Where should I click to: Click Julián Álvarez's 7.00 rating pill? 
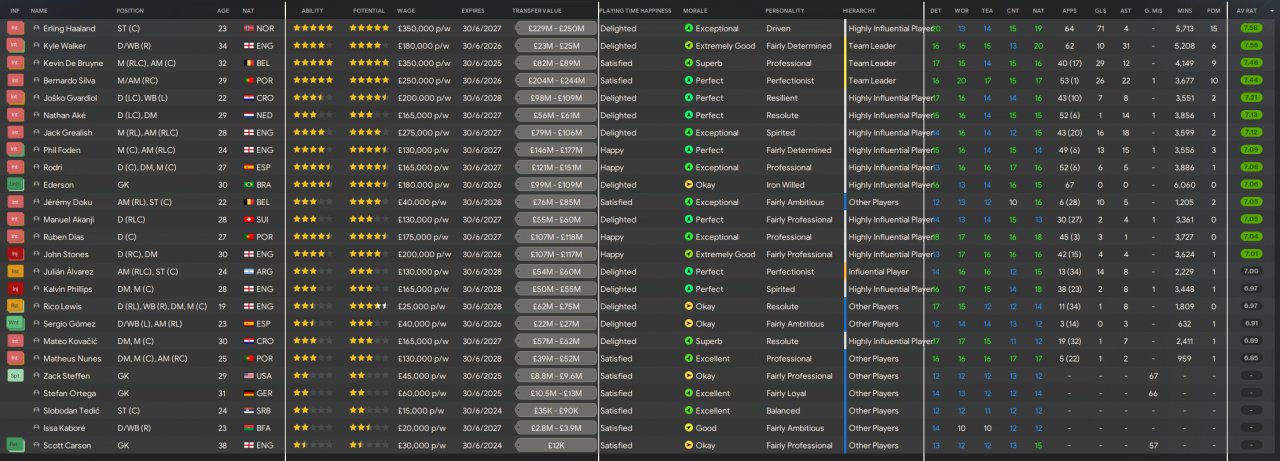point(1250,272)
